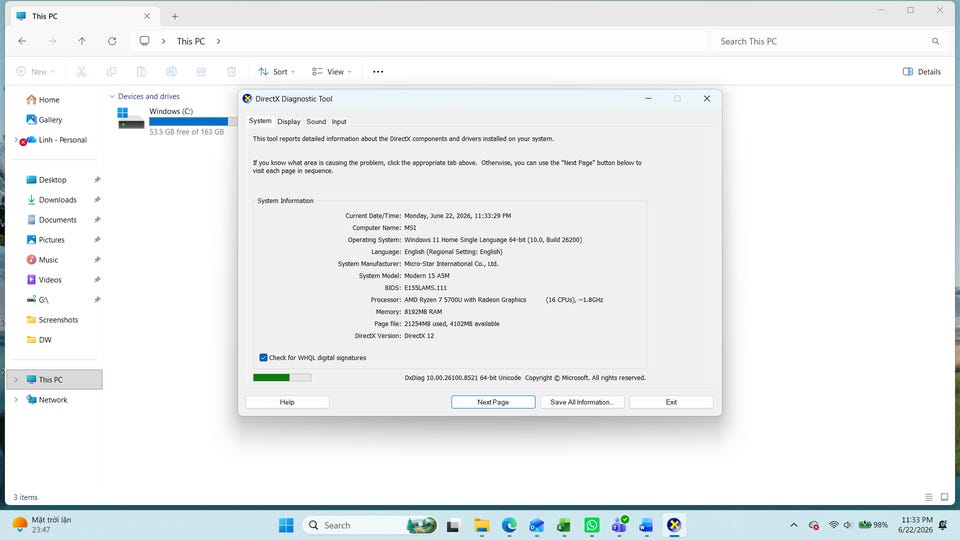Open Microsoft Edge from the taskbar
The width and height of the screenshot is (960, 540).
click(509, 525)
